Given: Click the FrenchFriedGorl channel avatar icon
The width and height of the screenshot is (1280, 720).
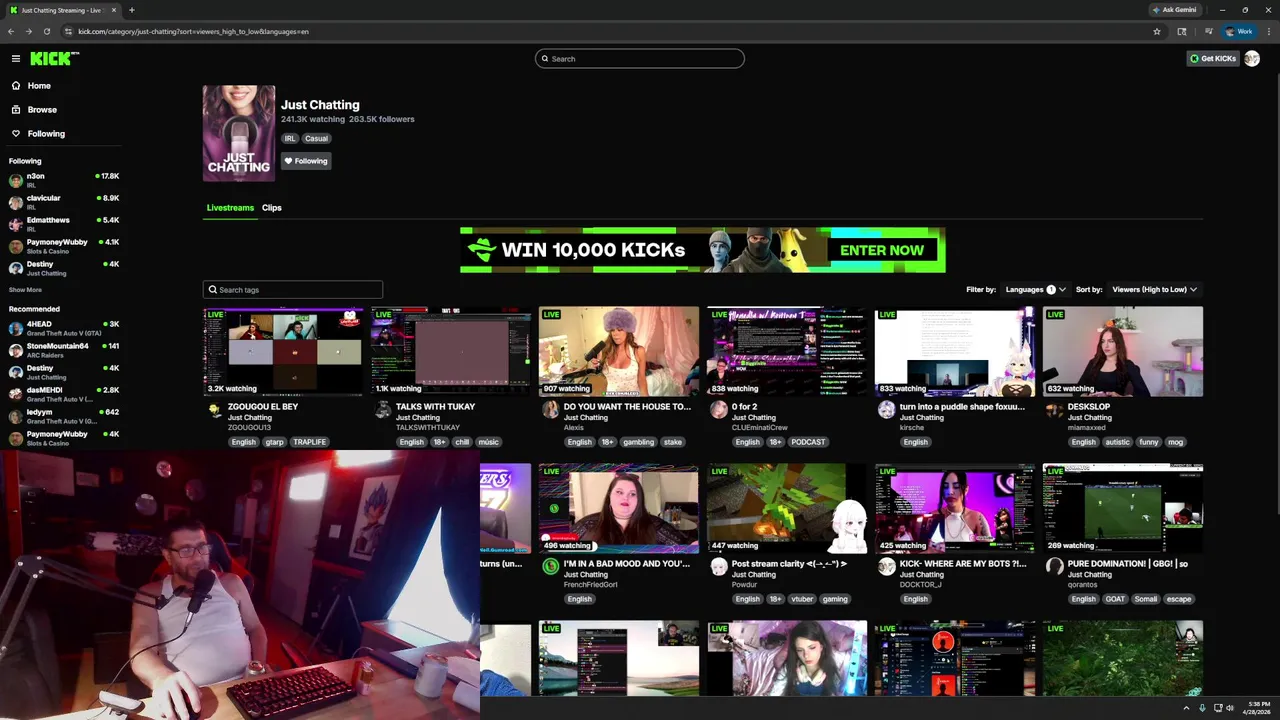Looking at the screenshot, I should (x=550, y=567).
